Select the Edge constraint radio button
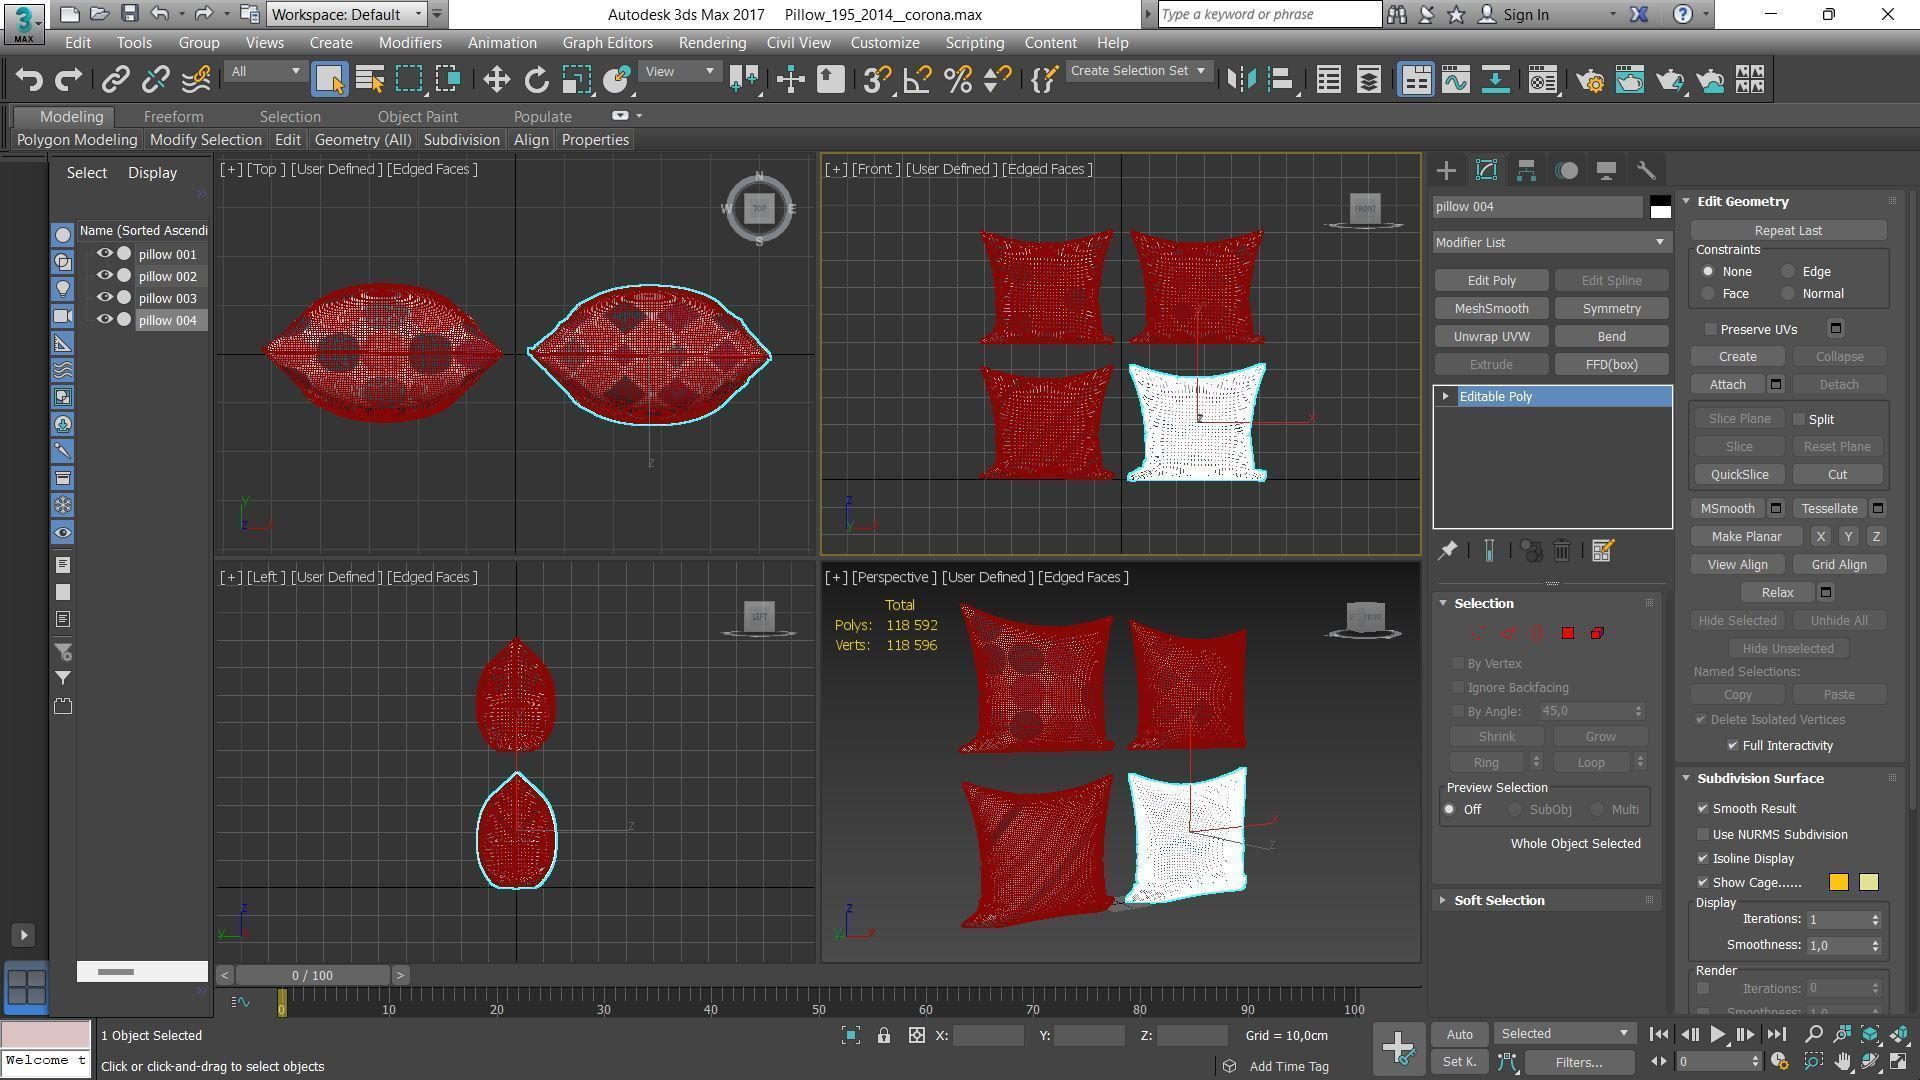Viewport: 1920px width, 1080px height. point(1788,272)
